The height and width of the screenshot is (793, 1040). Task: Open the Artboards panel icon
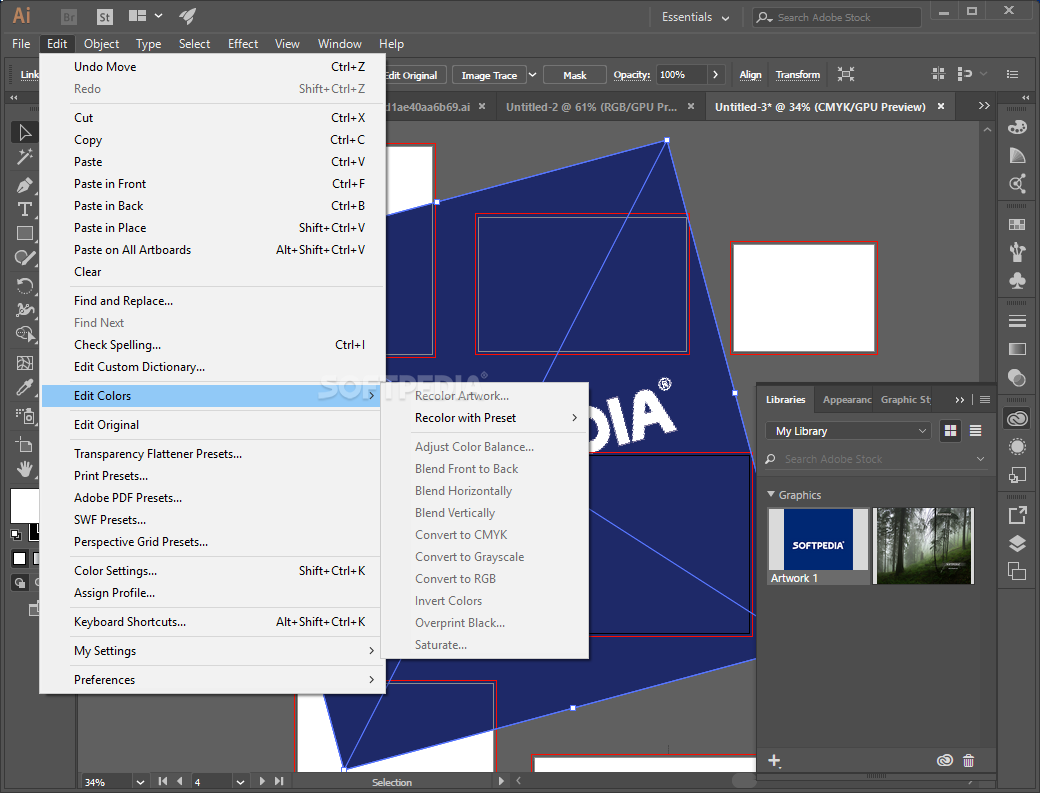click(x=1017, y=570)
